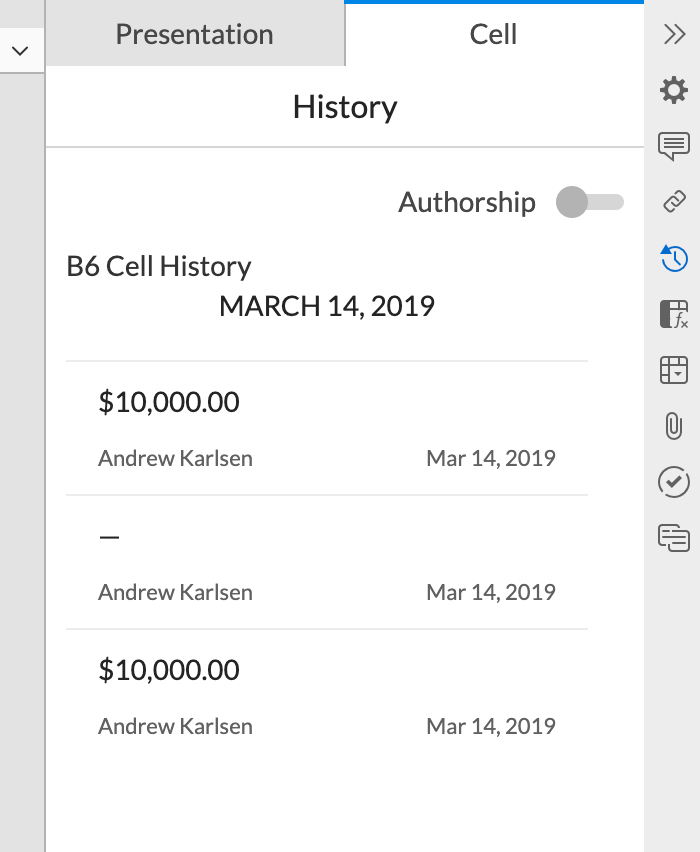The image size is (700, 852).
Task: Switch to the Presentation tab
Action: coord(194,34)
